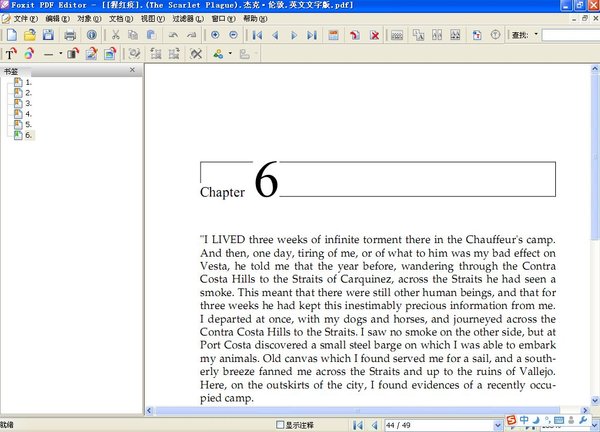Open the 对象 menu
This screenshot has height=432, width=600.
point(89,18)
